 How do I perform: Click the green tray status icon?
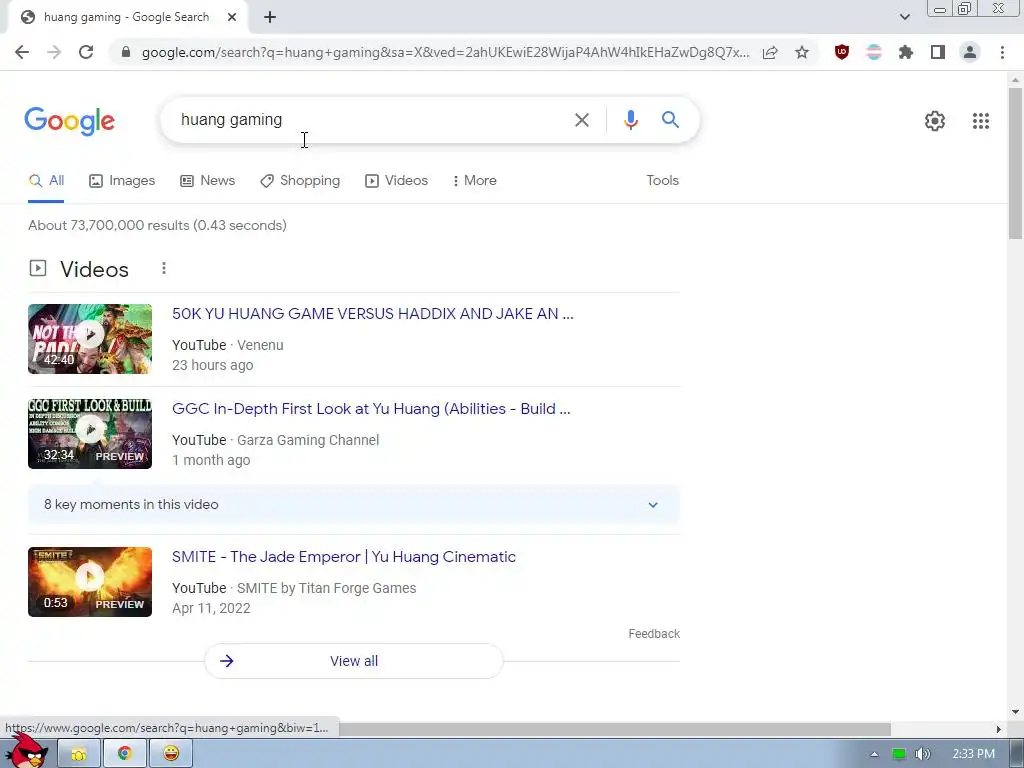[x=899, y=754]
